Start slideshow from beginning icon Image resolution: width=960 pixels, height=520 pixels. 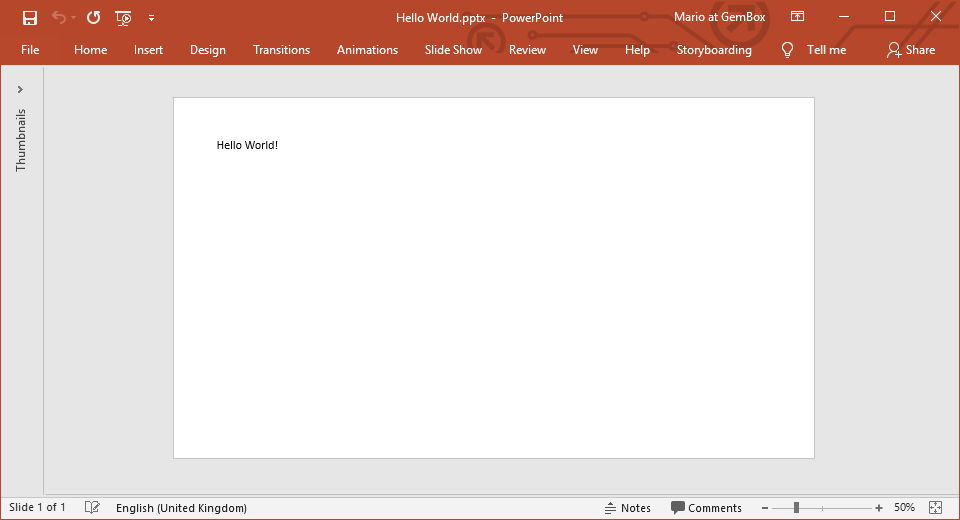tap(123, 17)
